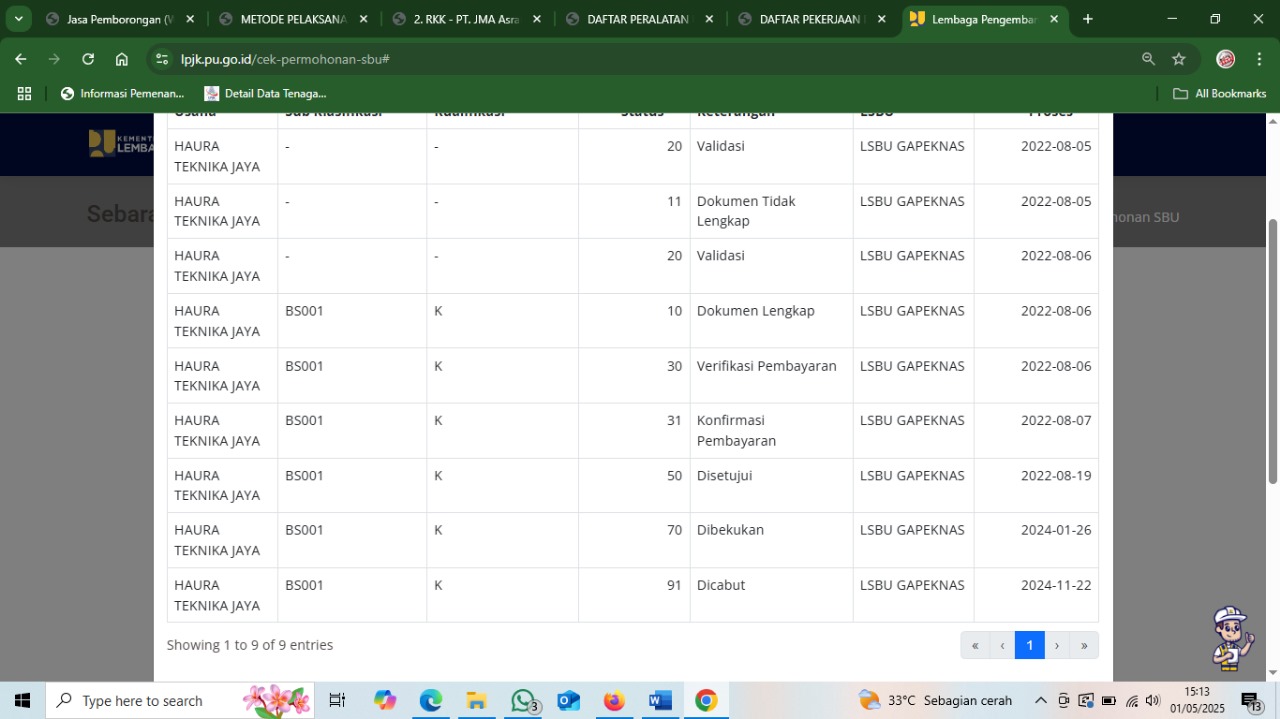This screenshot has height=719, width=1280.
Task: Click the date 2024-11-22 cell
Action: [x=1036, y=595]
